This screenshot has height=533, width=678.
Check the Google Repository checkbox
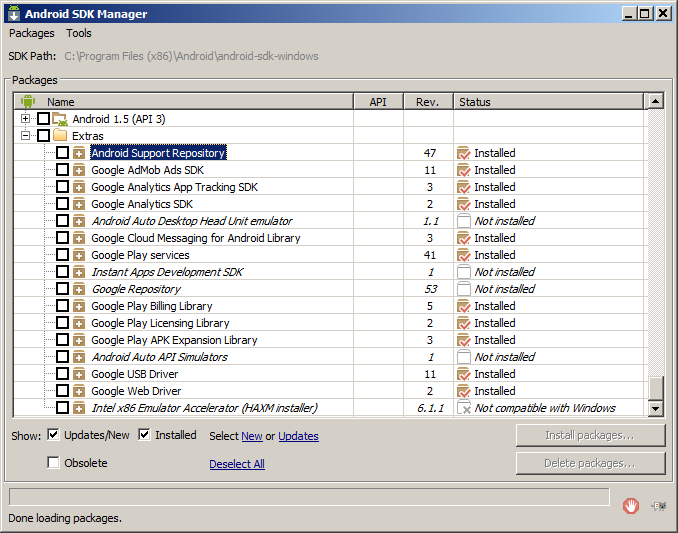click(x=62, y=289)
